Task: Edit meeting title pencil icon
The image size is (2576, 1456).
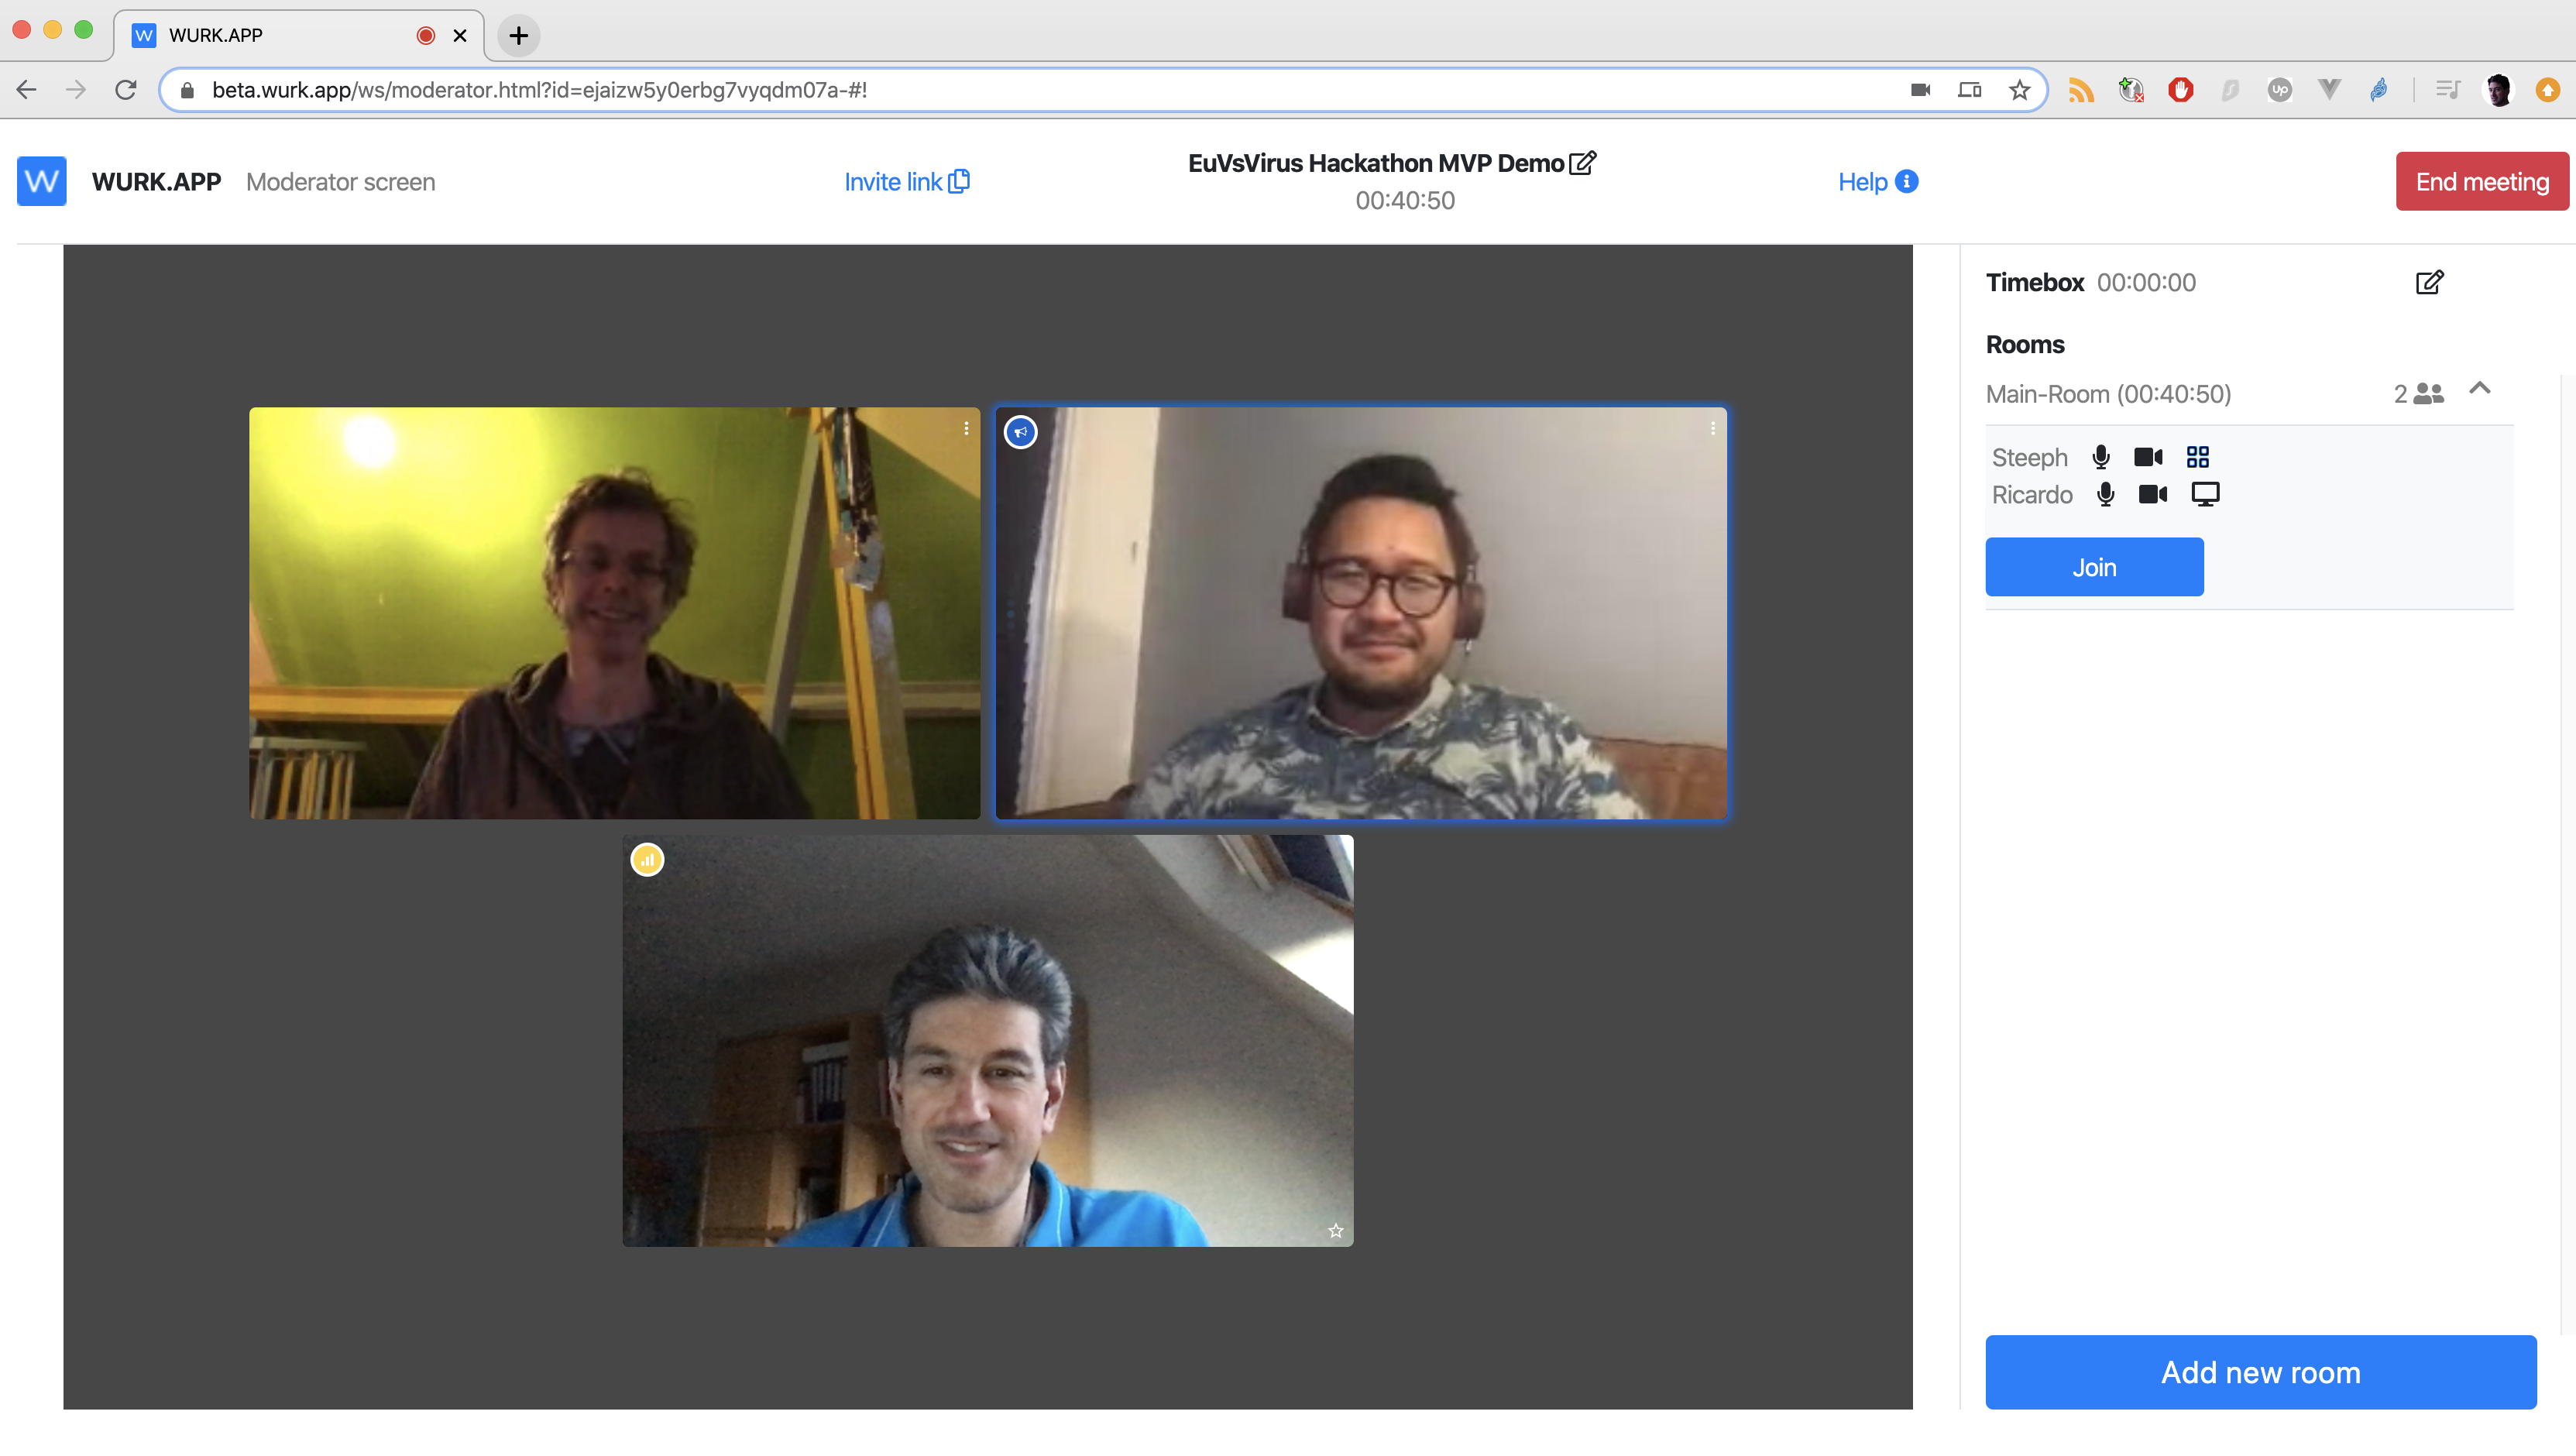Action: pos(1582,163)
